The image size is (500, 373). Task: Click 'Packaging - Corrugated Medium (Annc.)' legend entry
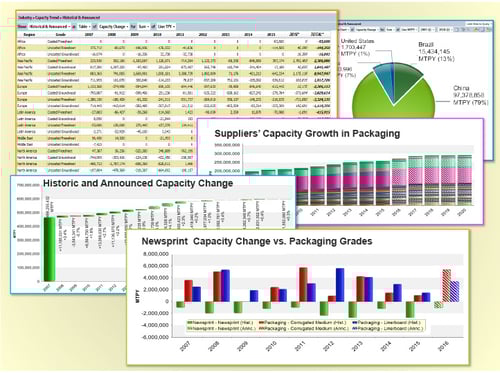[303, 329]
